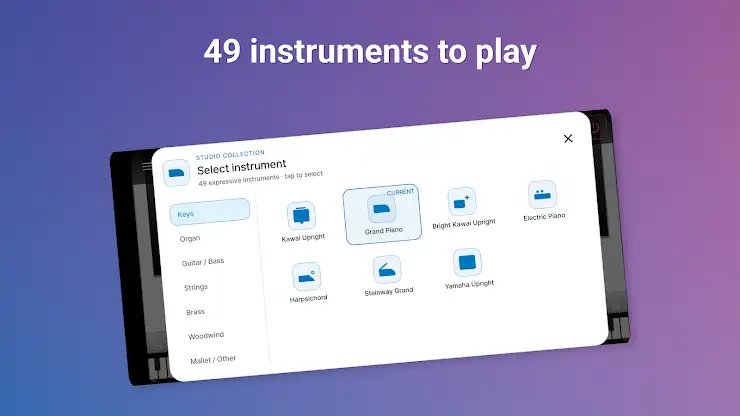
Task: Click the Bright Kawai Upright label
Action: (x=464, y=223)
